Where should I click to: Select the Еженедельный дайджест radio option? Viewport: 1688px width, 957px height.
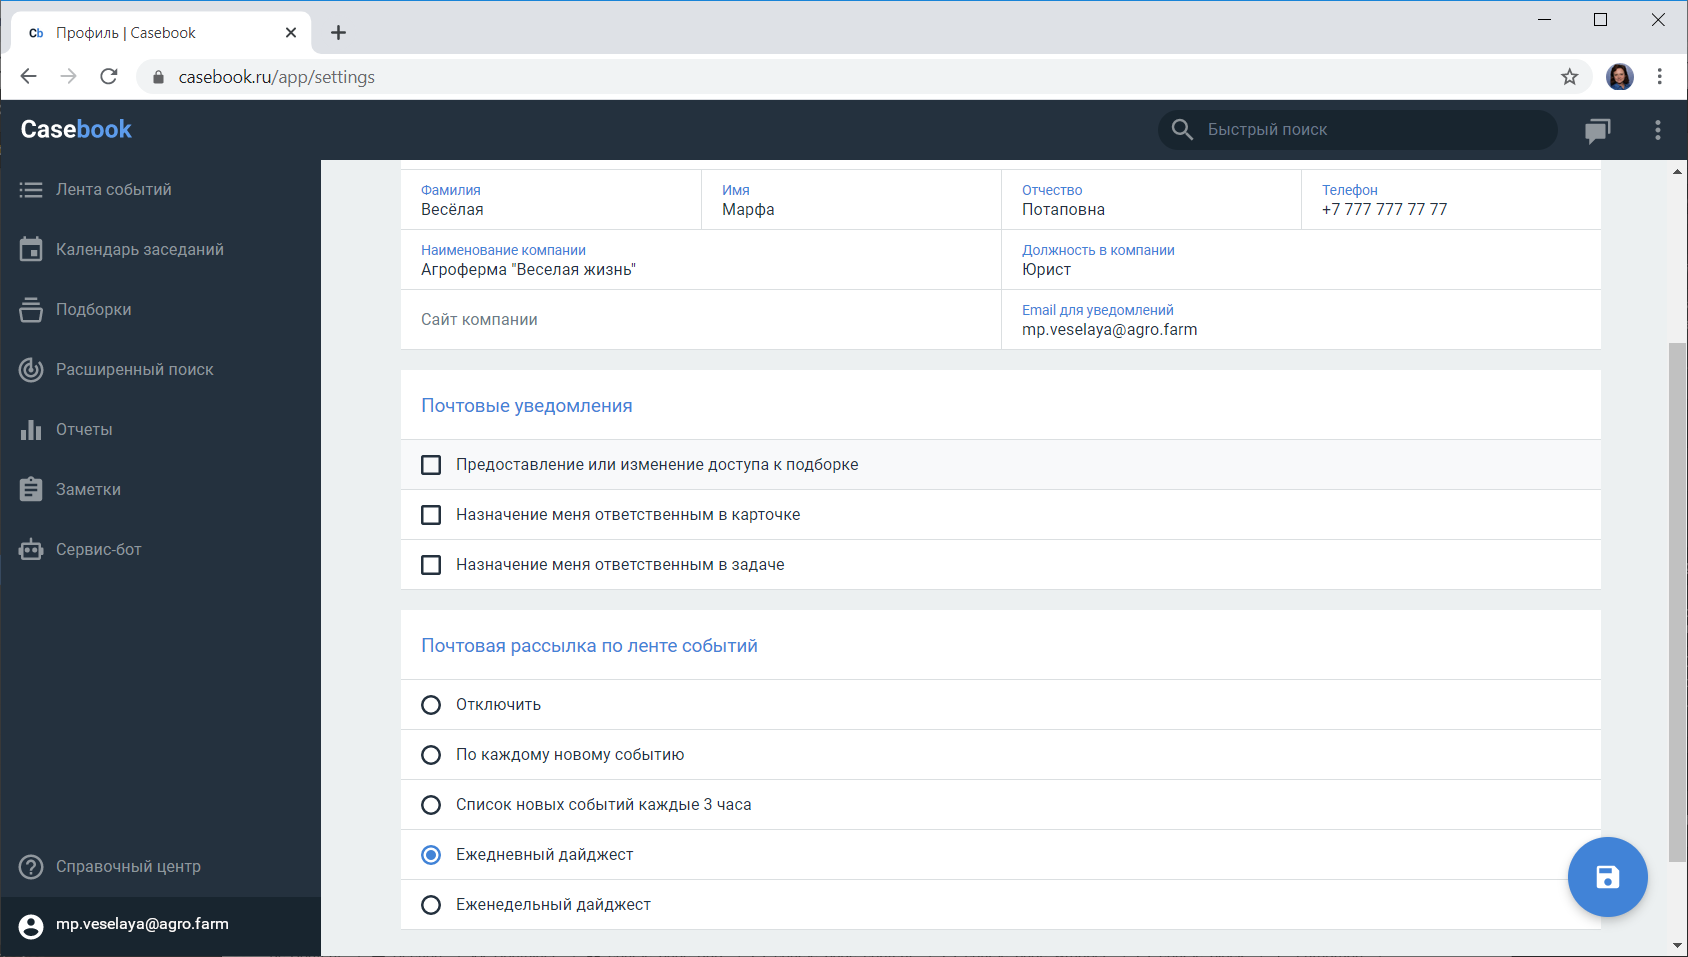(431, 905)
